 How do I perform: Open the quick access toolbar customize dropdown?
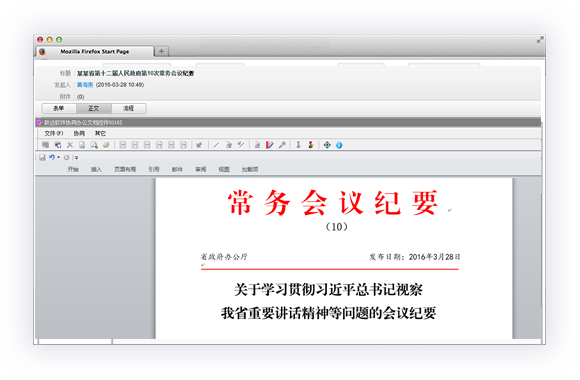(77, 158)
